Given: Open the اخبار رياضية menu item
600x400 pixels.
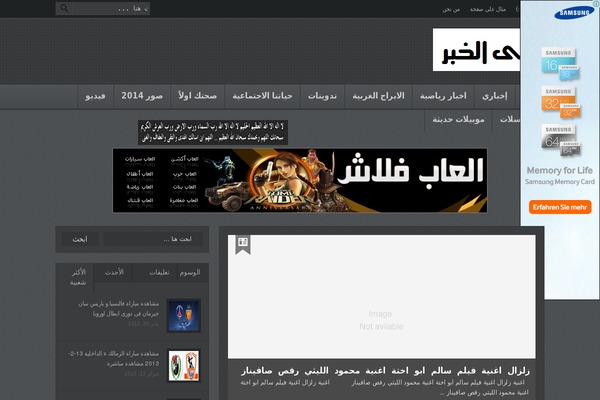Looking at the screenshot, I should [x=443, y=96].
